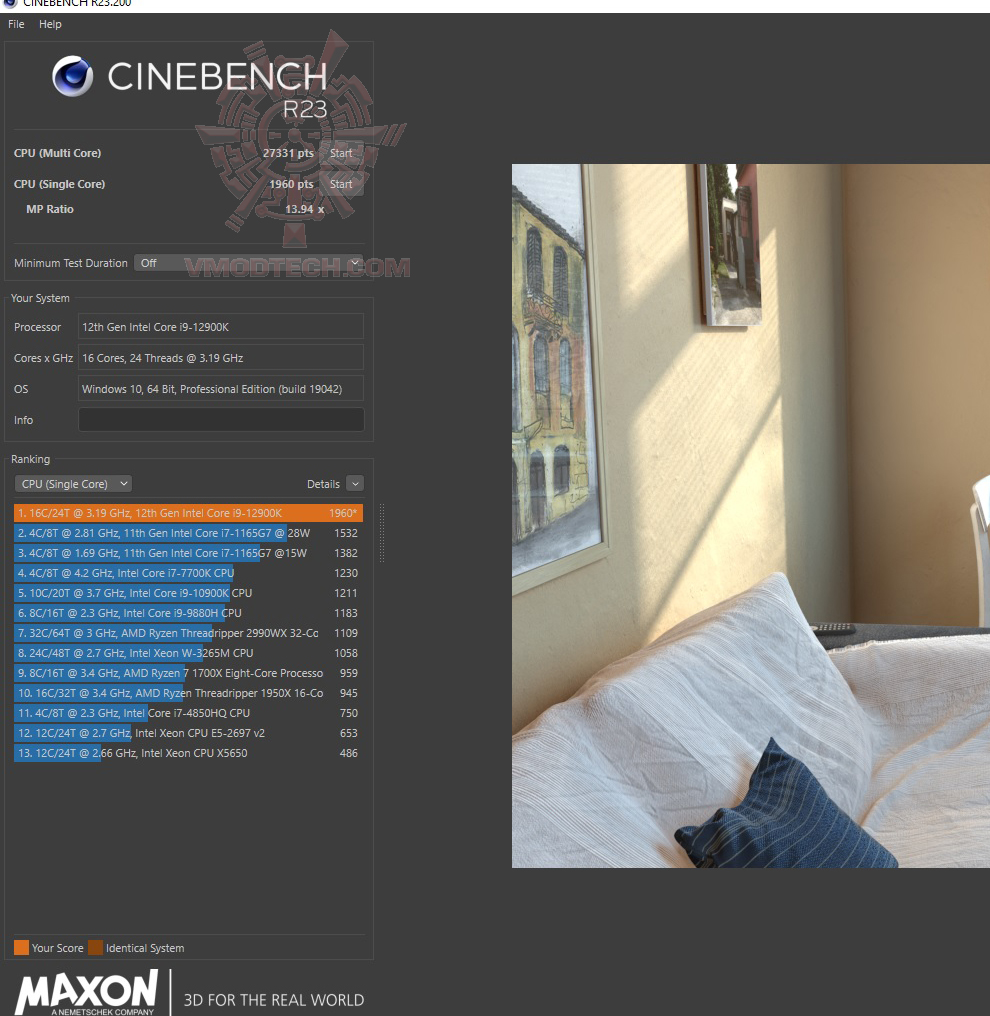Viewport: 990px width, 1016px height.
Task: Click the empty Info input field
Action: [x=221, y=420]
